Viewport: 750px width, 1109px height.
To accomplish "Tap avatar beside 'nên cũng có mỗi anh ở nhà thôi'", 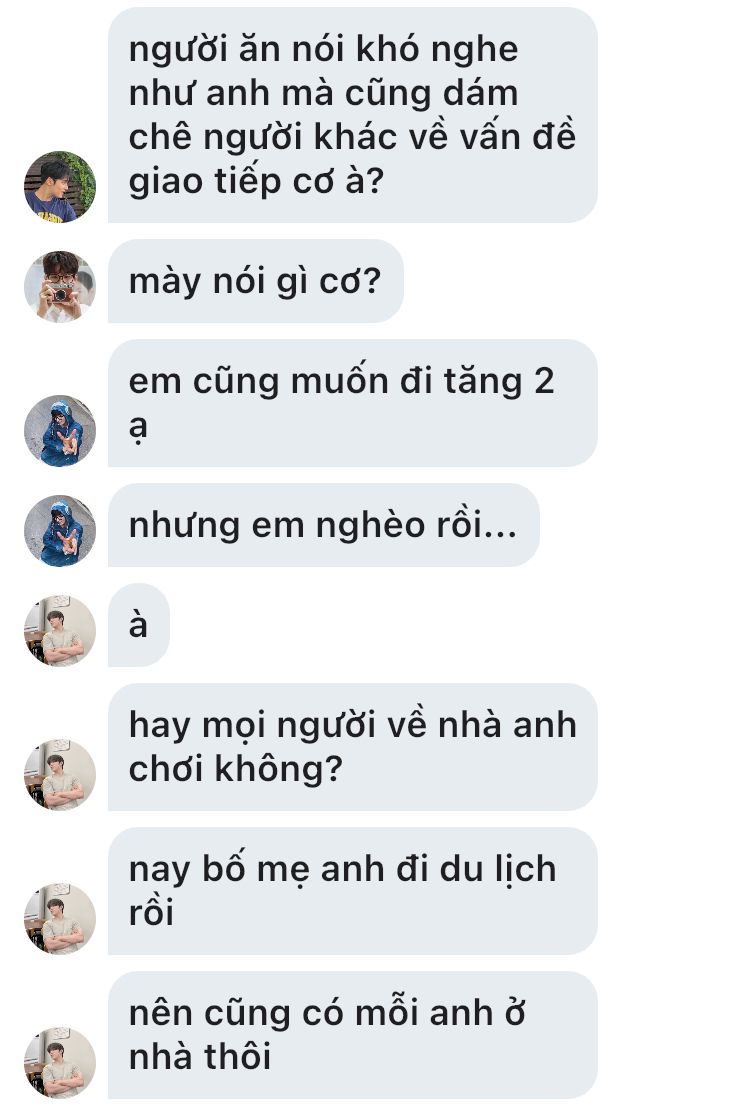I will (x=60, y=1063).
